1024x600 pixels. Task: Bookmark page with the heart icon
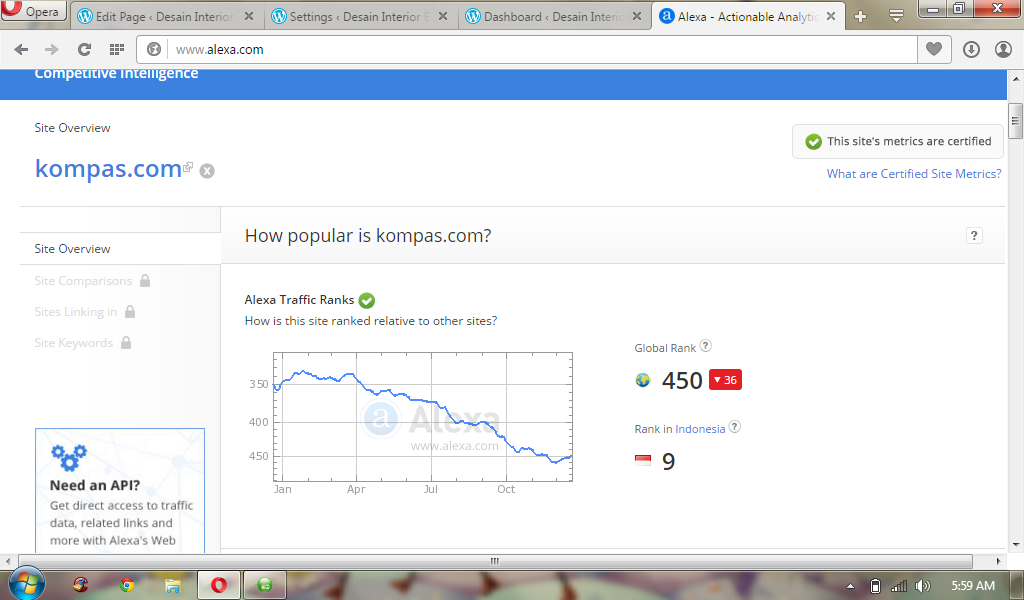pos(934,49)
